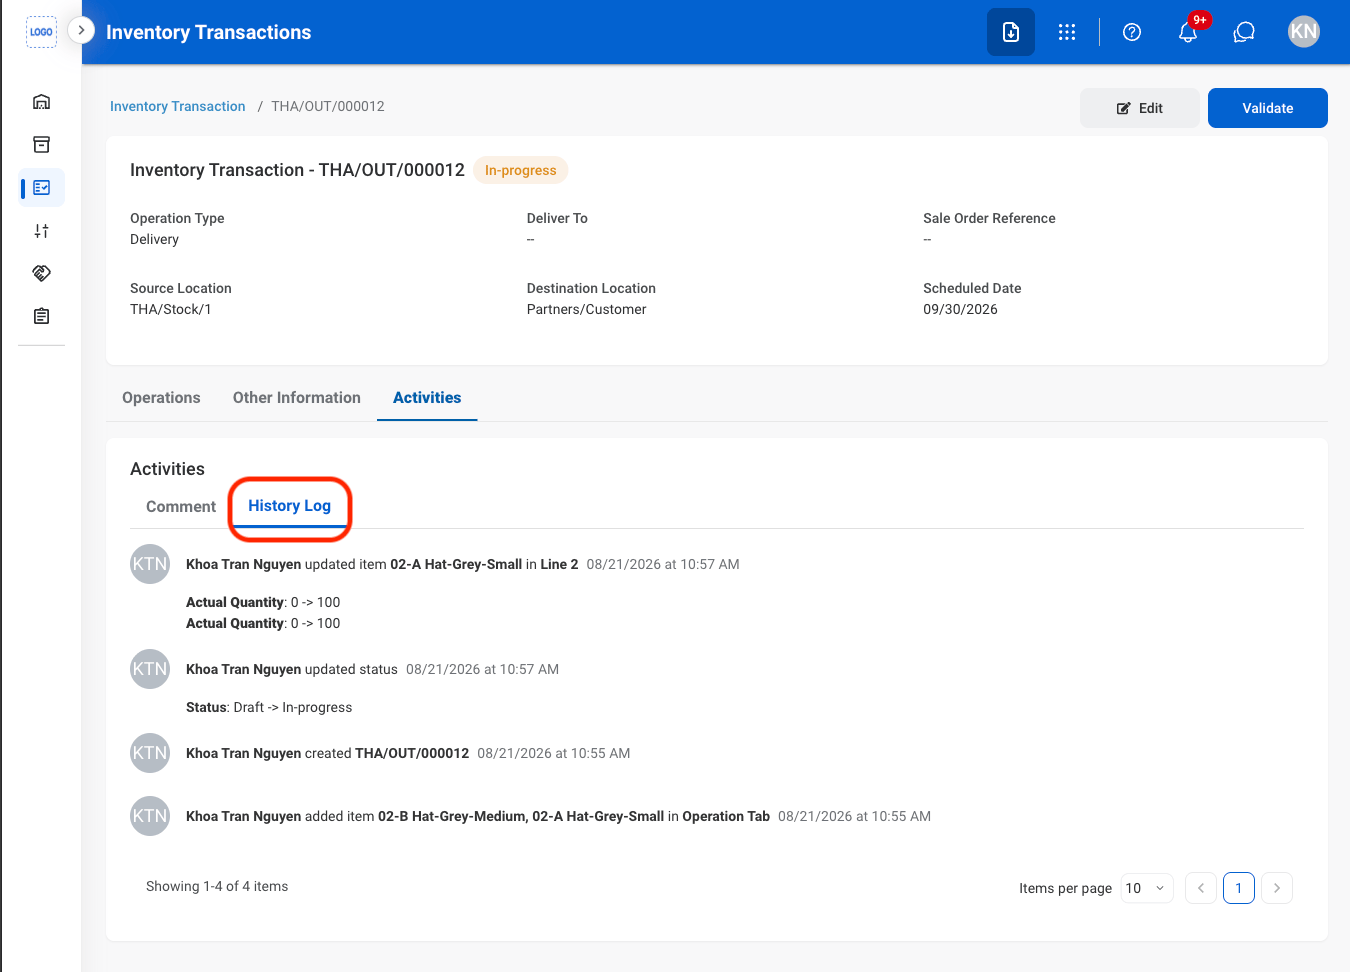Click KTN avatar beside 'updated status' entry

coord(150,669)
